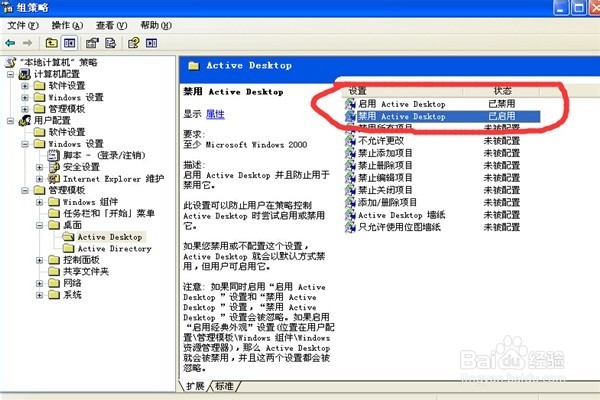Select the 系统 tree item
This screenshot has width=600, height=400.
tap(72, 295)
